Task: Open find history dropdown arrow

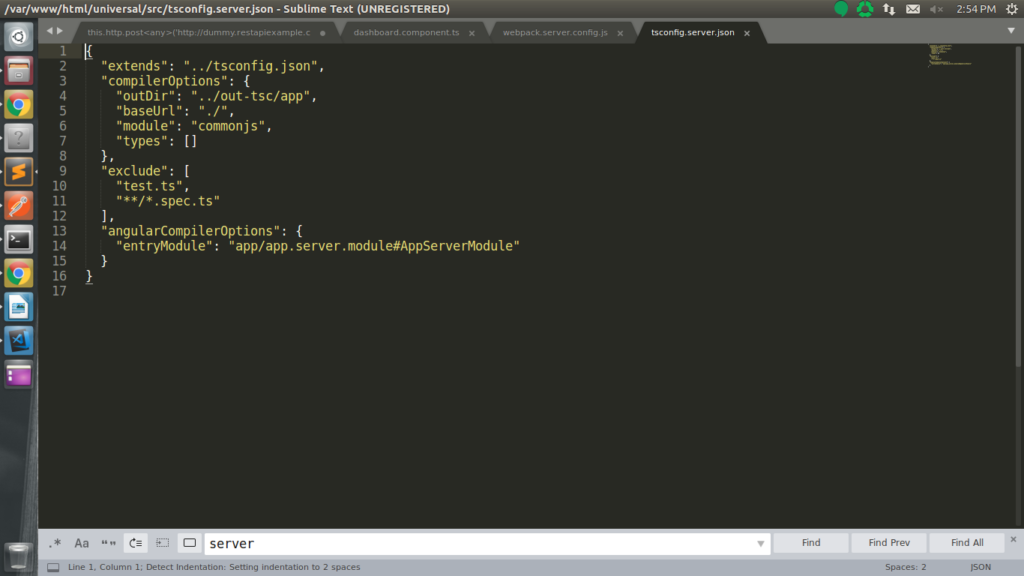Action: click(x=760, y=544)
